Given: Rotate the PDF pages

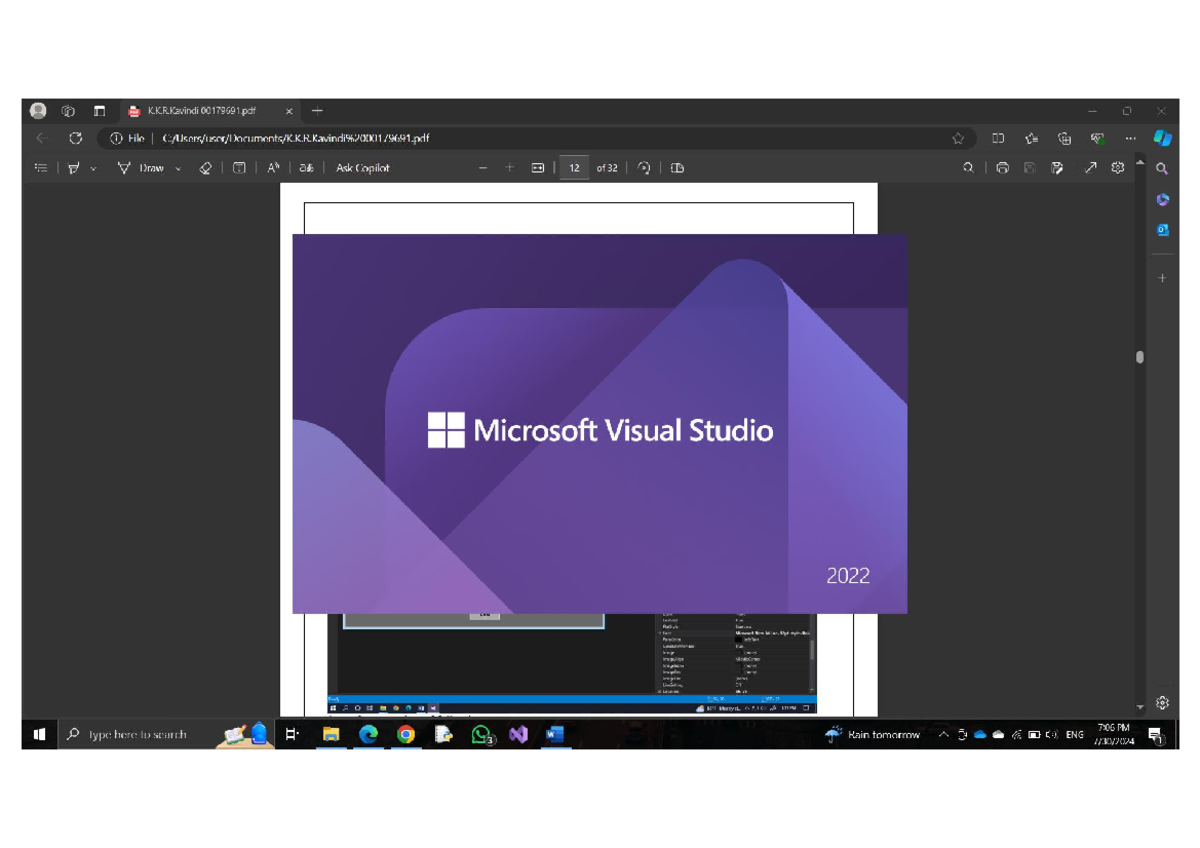Looking at the screenshot, I should click(x=644, y=168).
